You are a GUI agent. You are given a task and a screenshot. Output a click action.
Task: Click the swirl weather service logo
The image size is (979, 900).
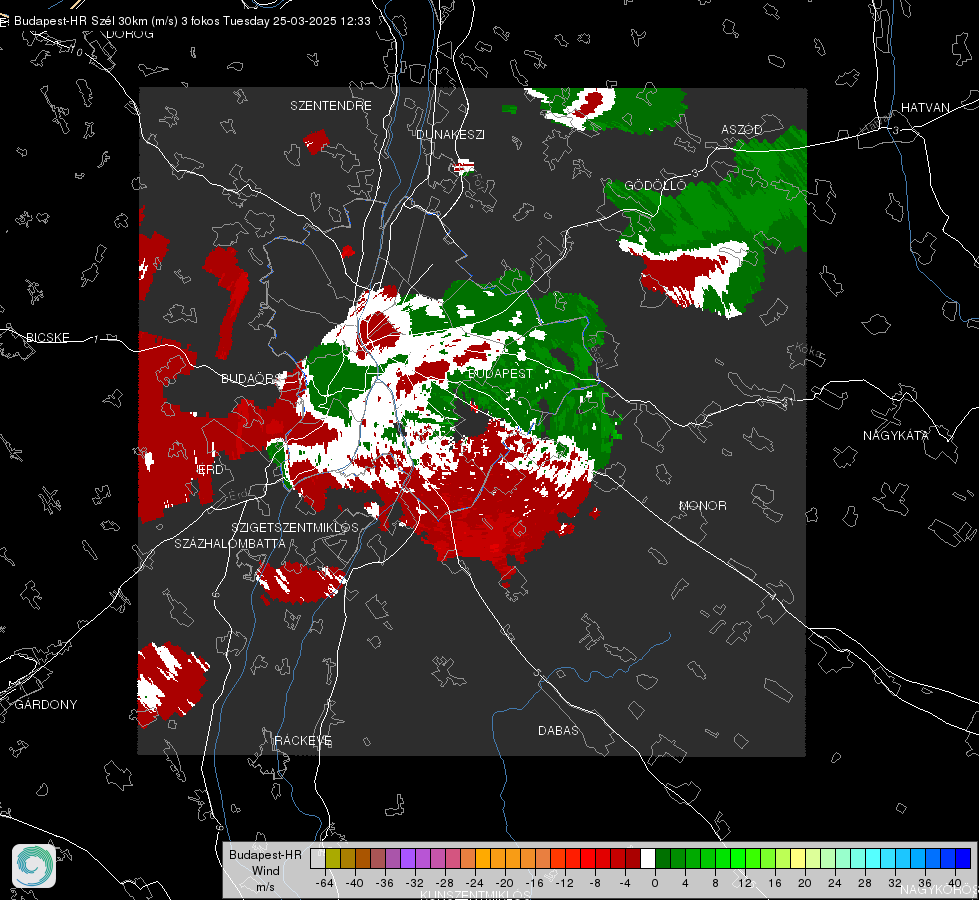pyautogui.click(x=34, y=866)
